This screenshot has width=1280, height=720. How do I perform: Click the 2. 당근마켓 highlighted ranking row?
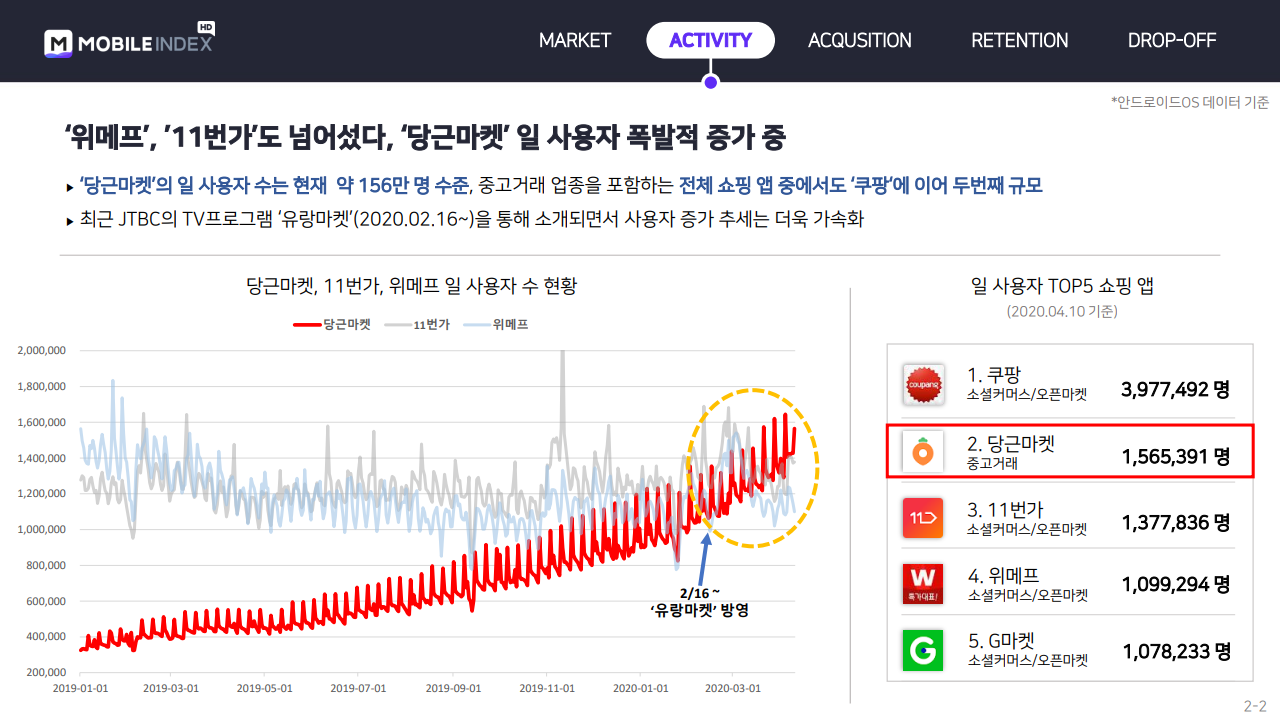pos(1070,451)
